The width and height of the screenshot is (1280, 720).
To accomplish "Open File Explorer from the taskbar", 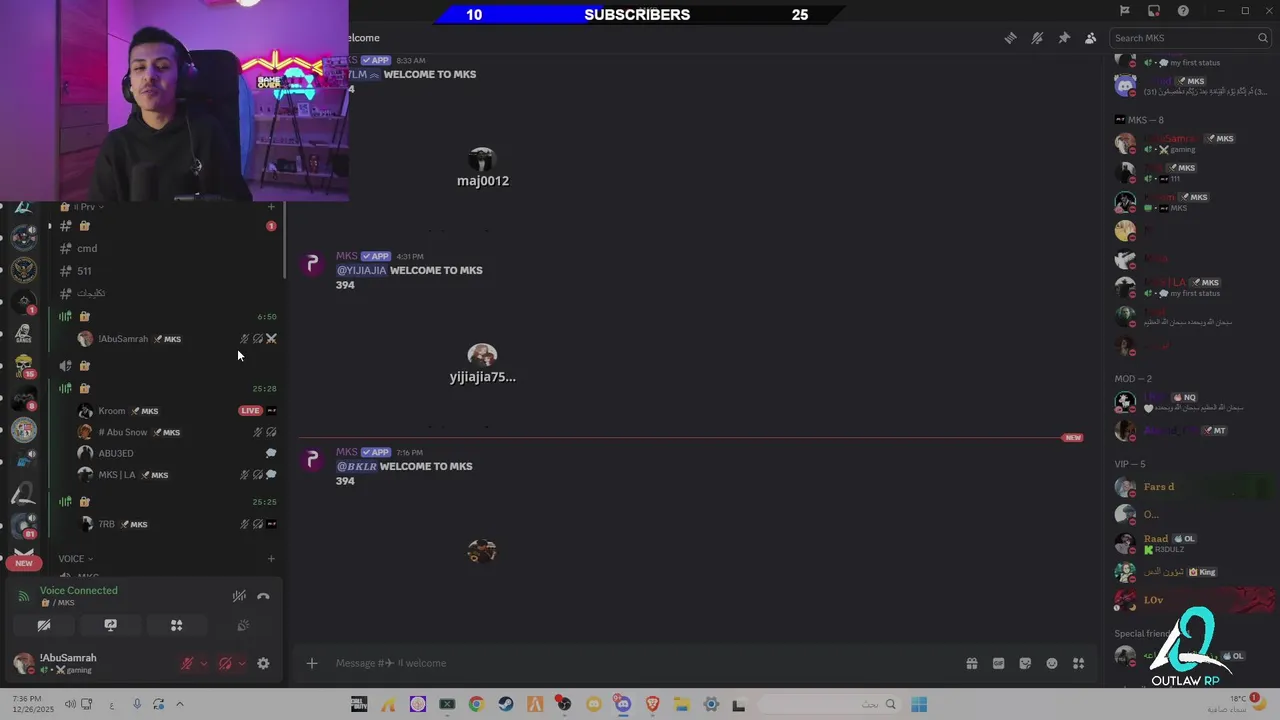I will point(682,705).
